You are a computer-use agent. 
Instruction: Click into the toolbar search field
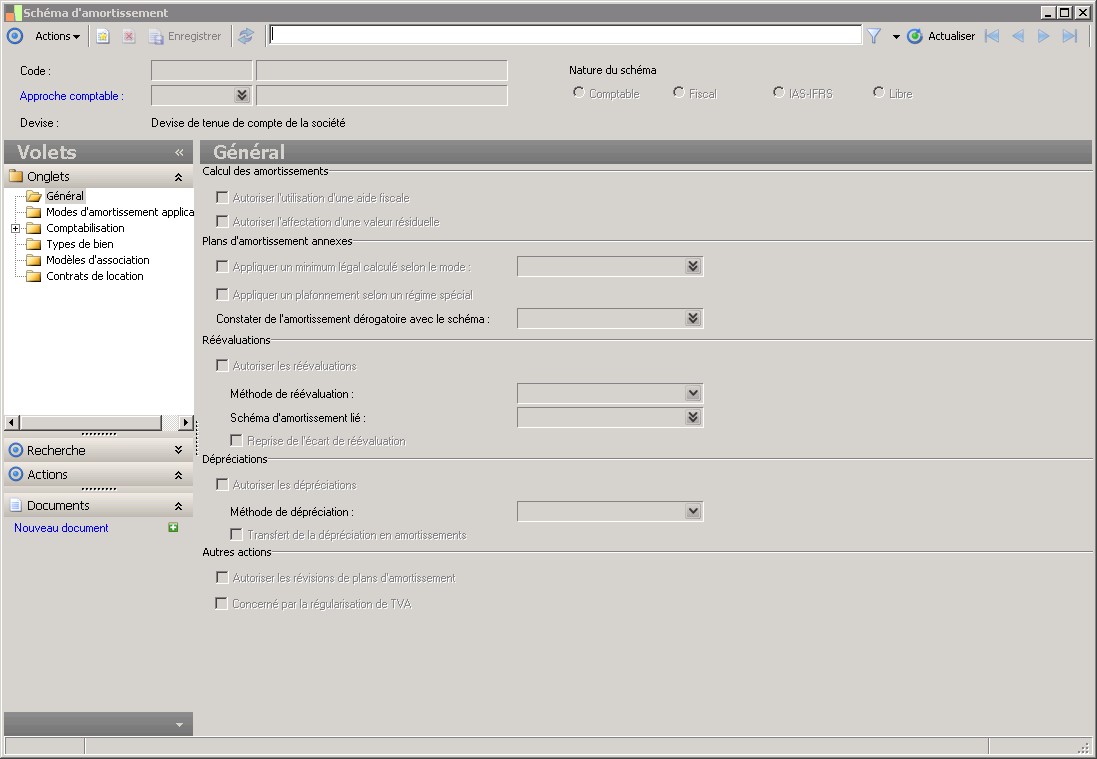coord(565,34)
